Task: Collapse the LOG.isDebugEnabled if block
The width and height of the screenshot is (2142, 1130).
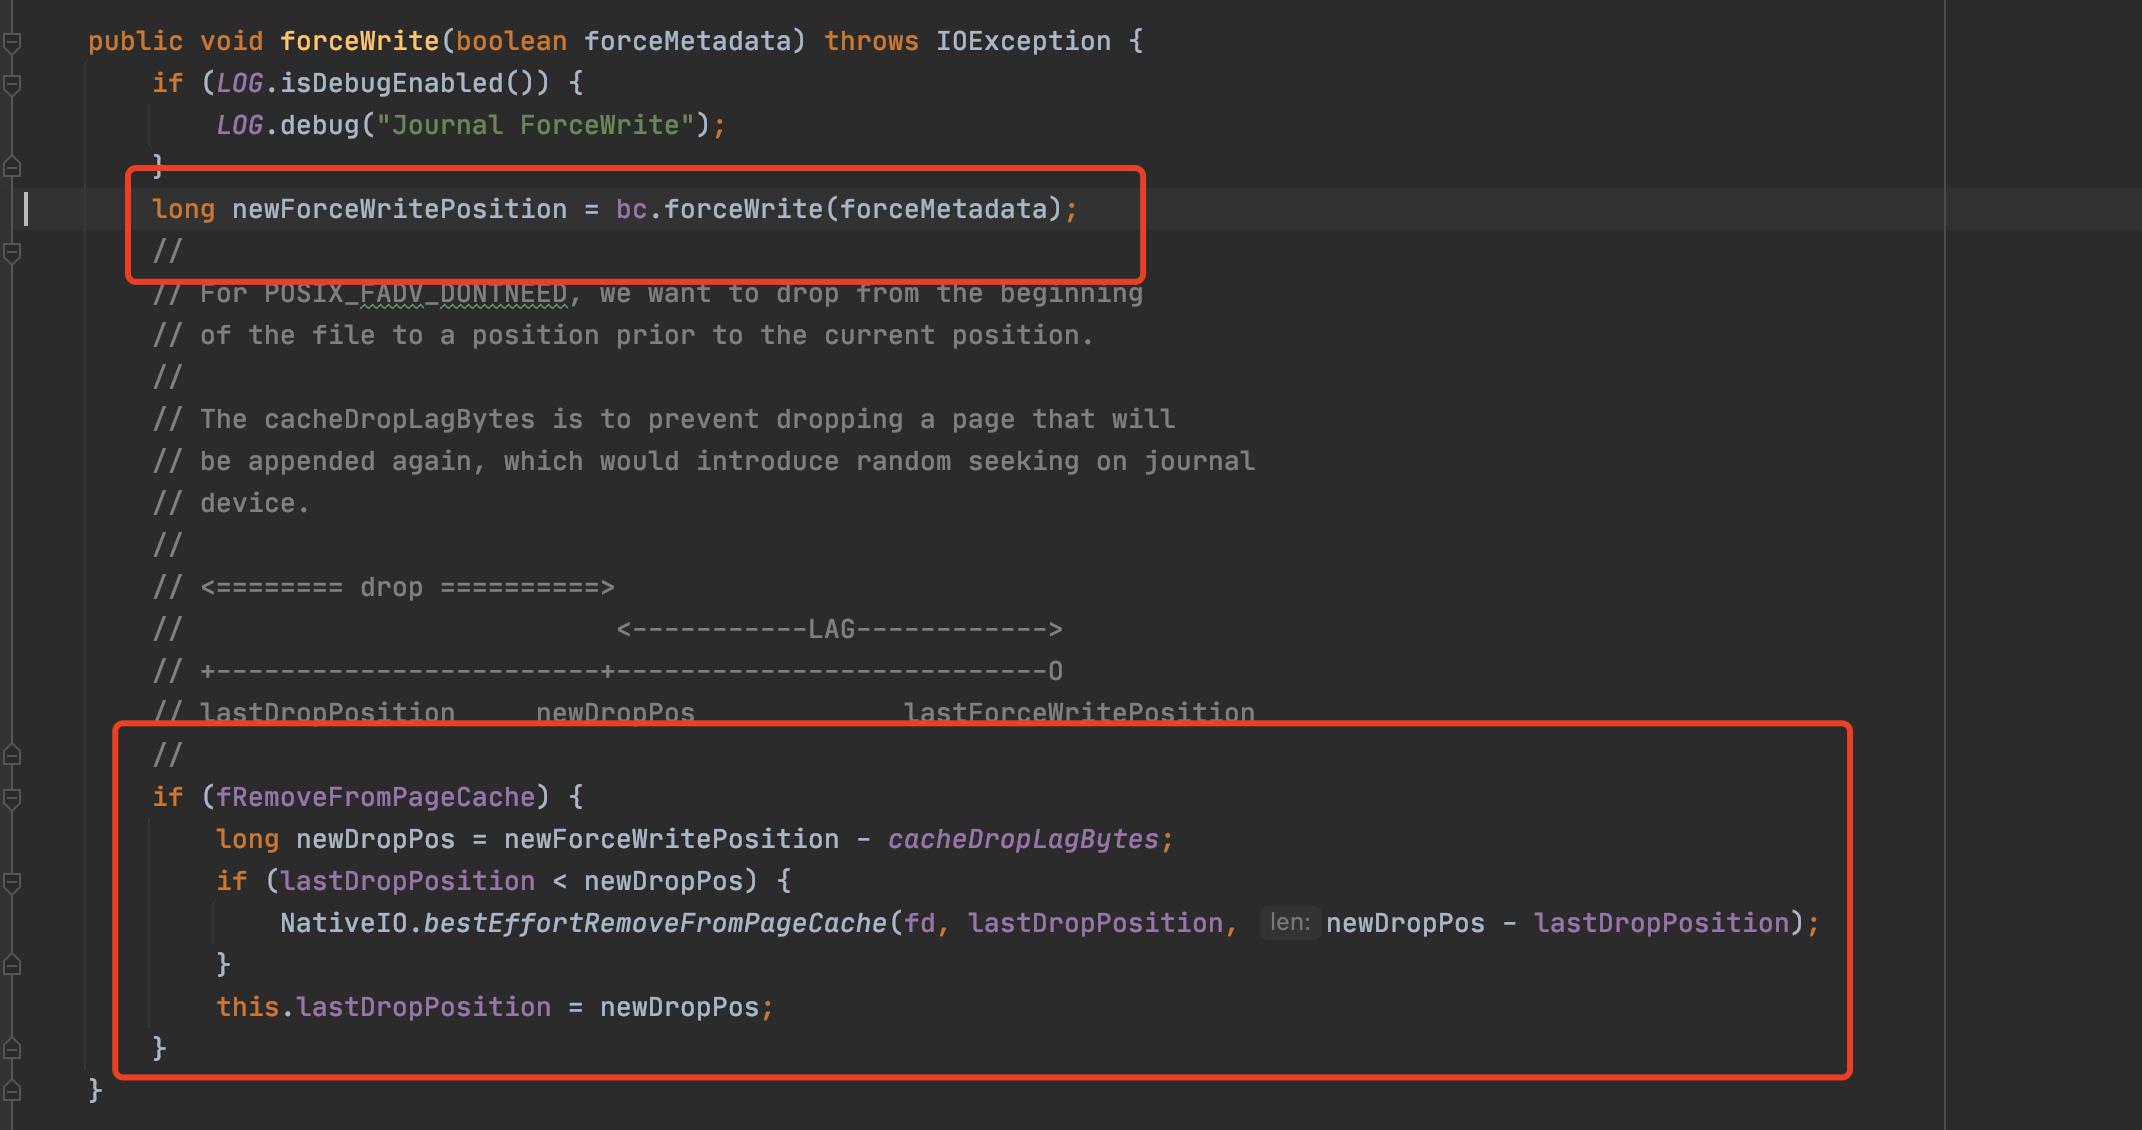Action: coord(12,85)
